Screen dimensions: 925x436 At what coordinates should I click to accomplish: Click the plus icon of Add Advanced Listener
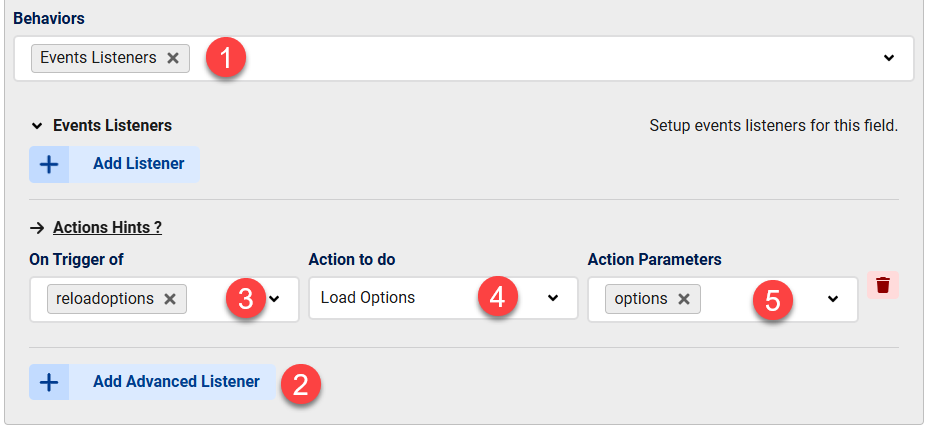click(x=49, y=382)
